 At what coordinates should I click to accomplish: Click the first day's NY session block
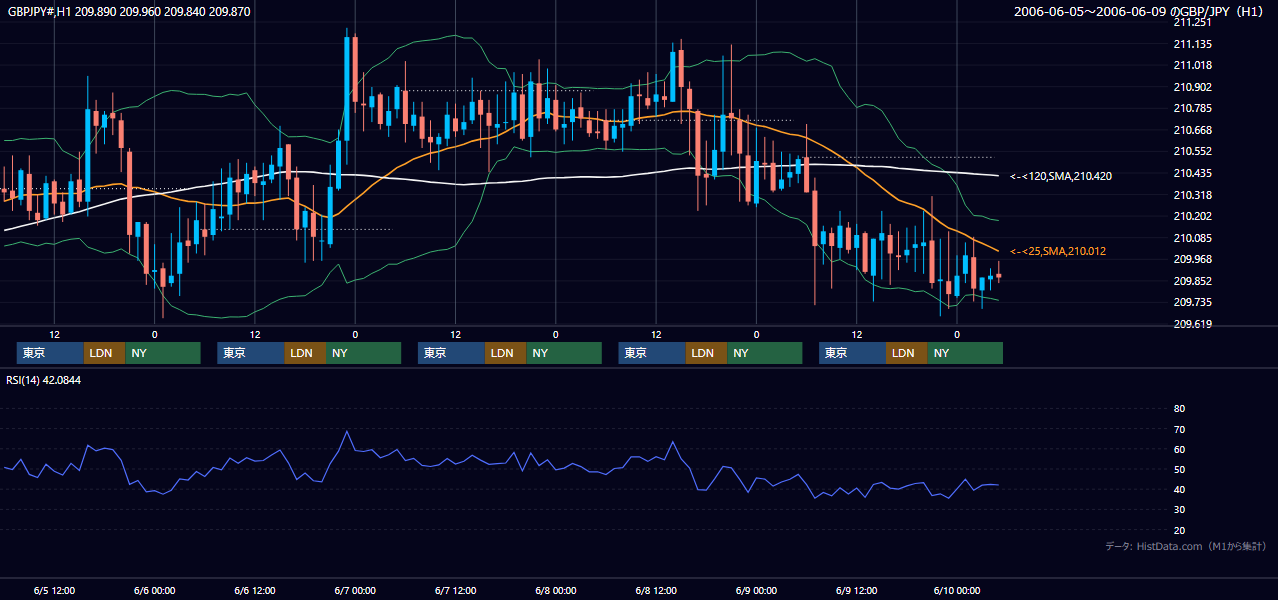click(x=163, y=353)
